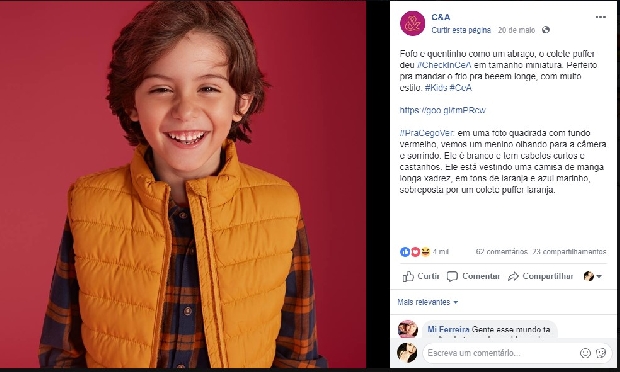View the love heart reaction icon
The height and width of the screenshot is (372, 620).
415,252
